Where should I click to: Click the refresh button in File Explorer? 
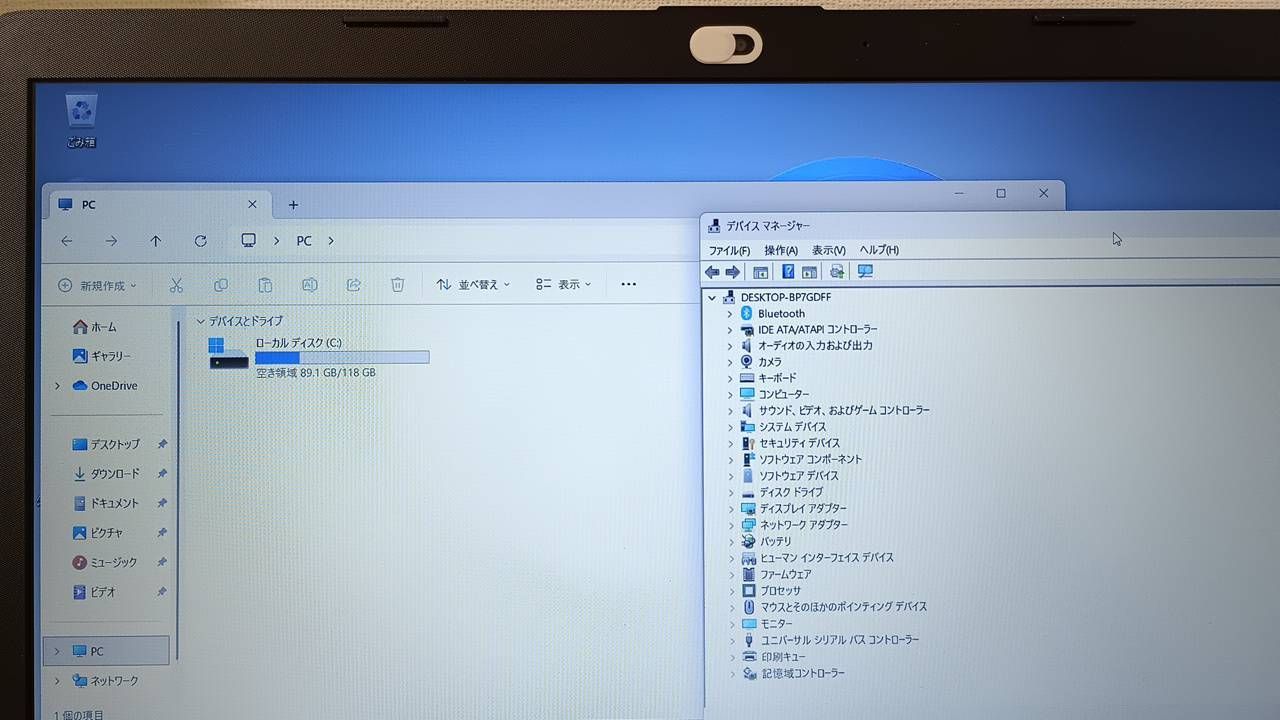(201, 241)
